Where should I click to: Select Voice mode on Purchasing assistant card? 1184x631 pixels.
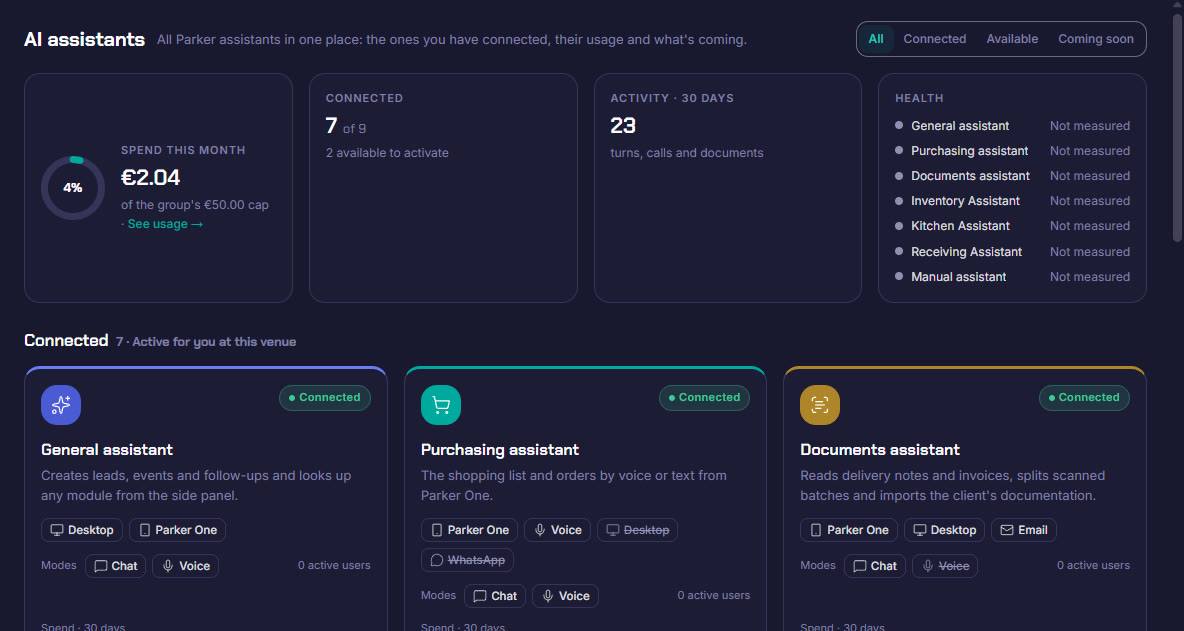tap(566, 596)
